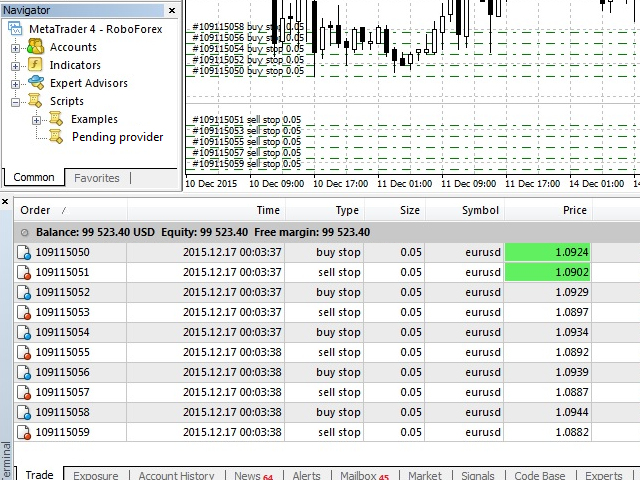This screenshot has height=480, width=640.
Task: Click chart label #109115050 buy stop 0.05
Action: coord(248,71)
